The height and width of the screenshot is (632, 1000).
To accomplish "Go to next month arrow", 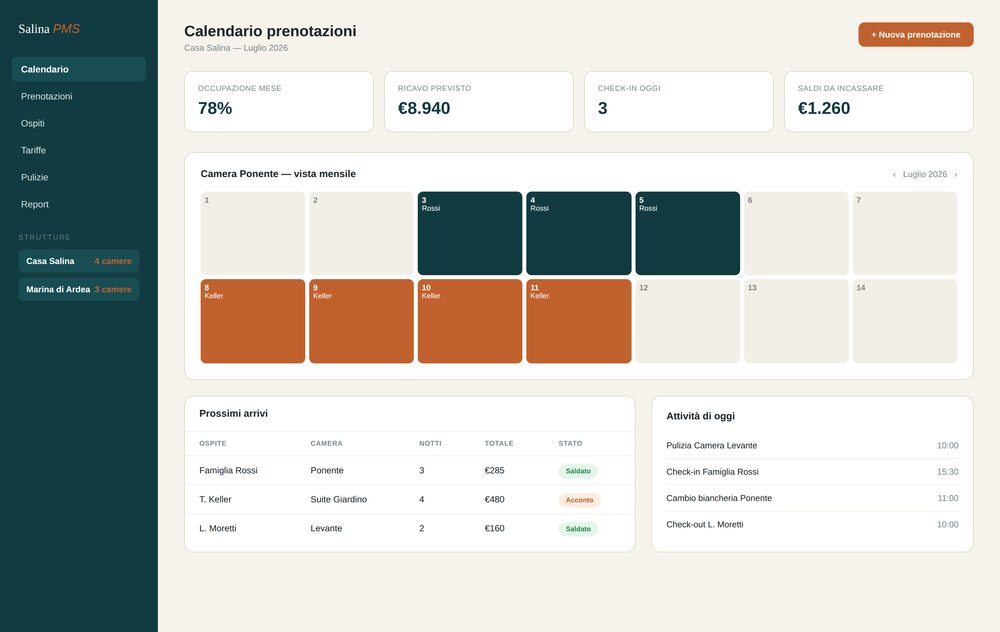I will click(x=955, y=174).
